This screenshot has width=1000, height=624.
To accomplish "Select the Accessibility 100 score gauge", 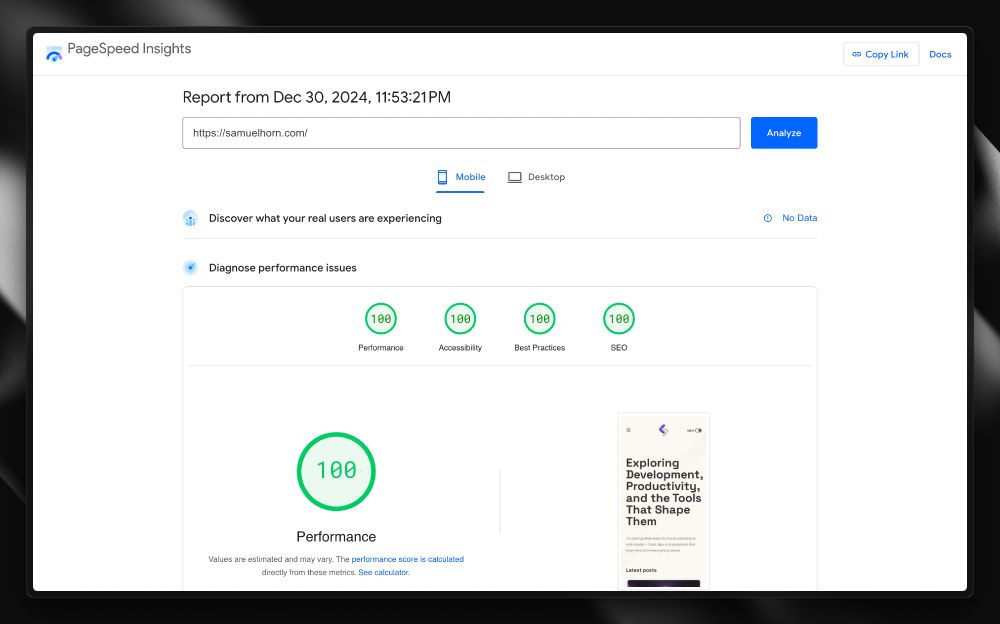I will [x=460, y=318].
